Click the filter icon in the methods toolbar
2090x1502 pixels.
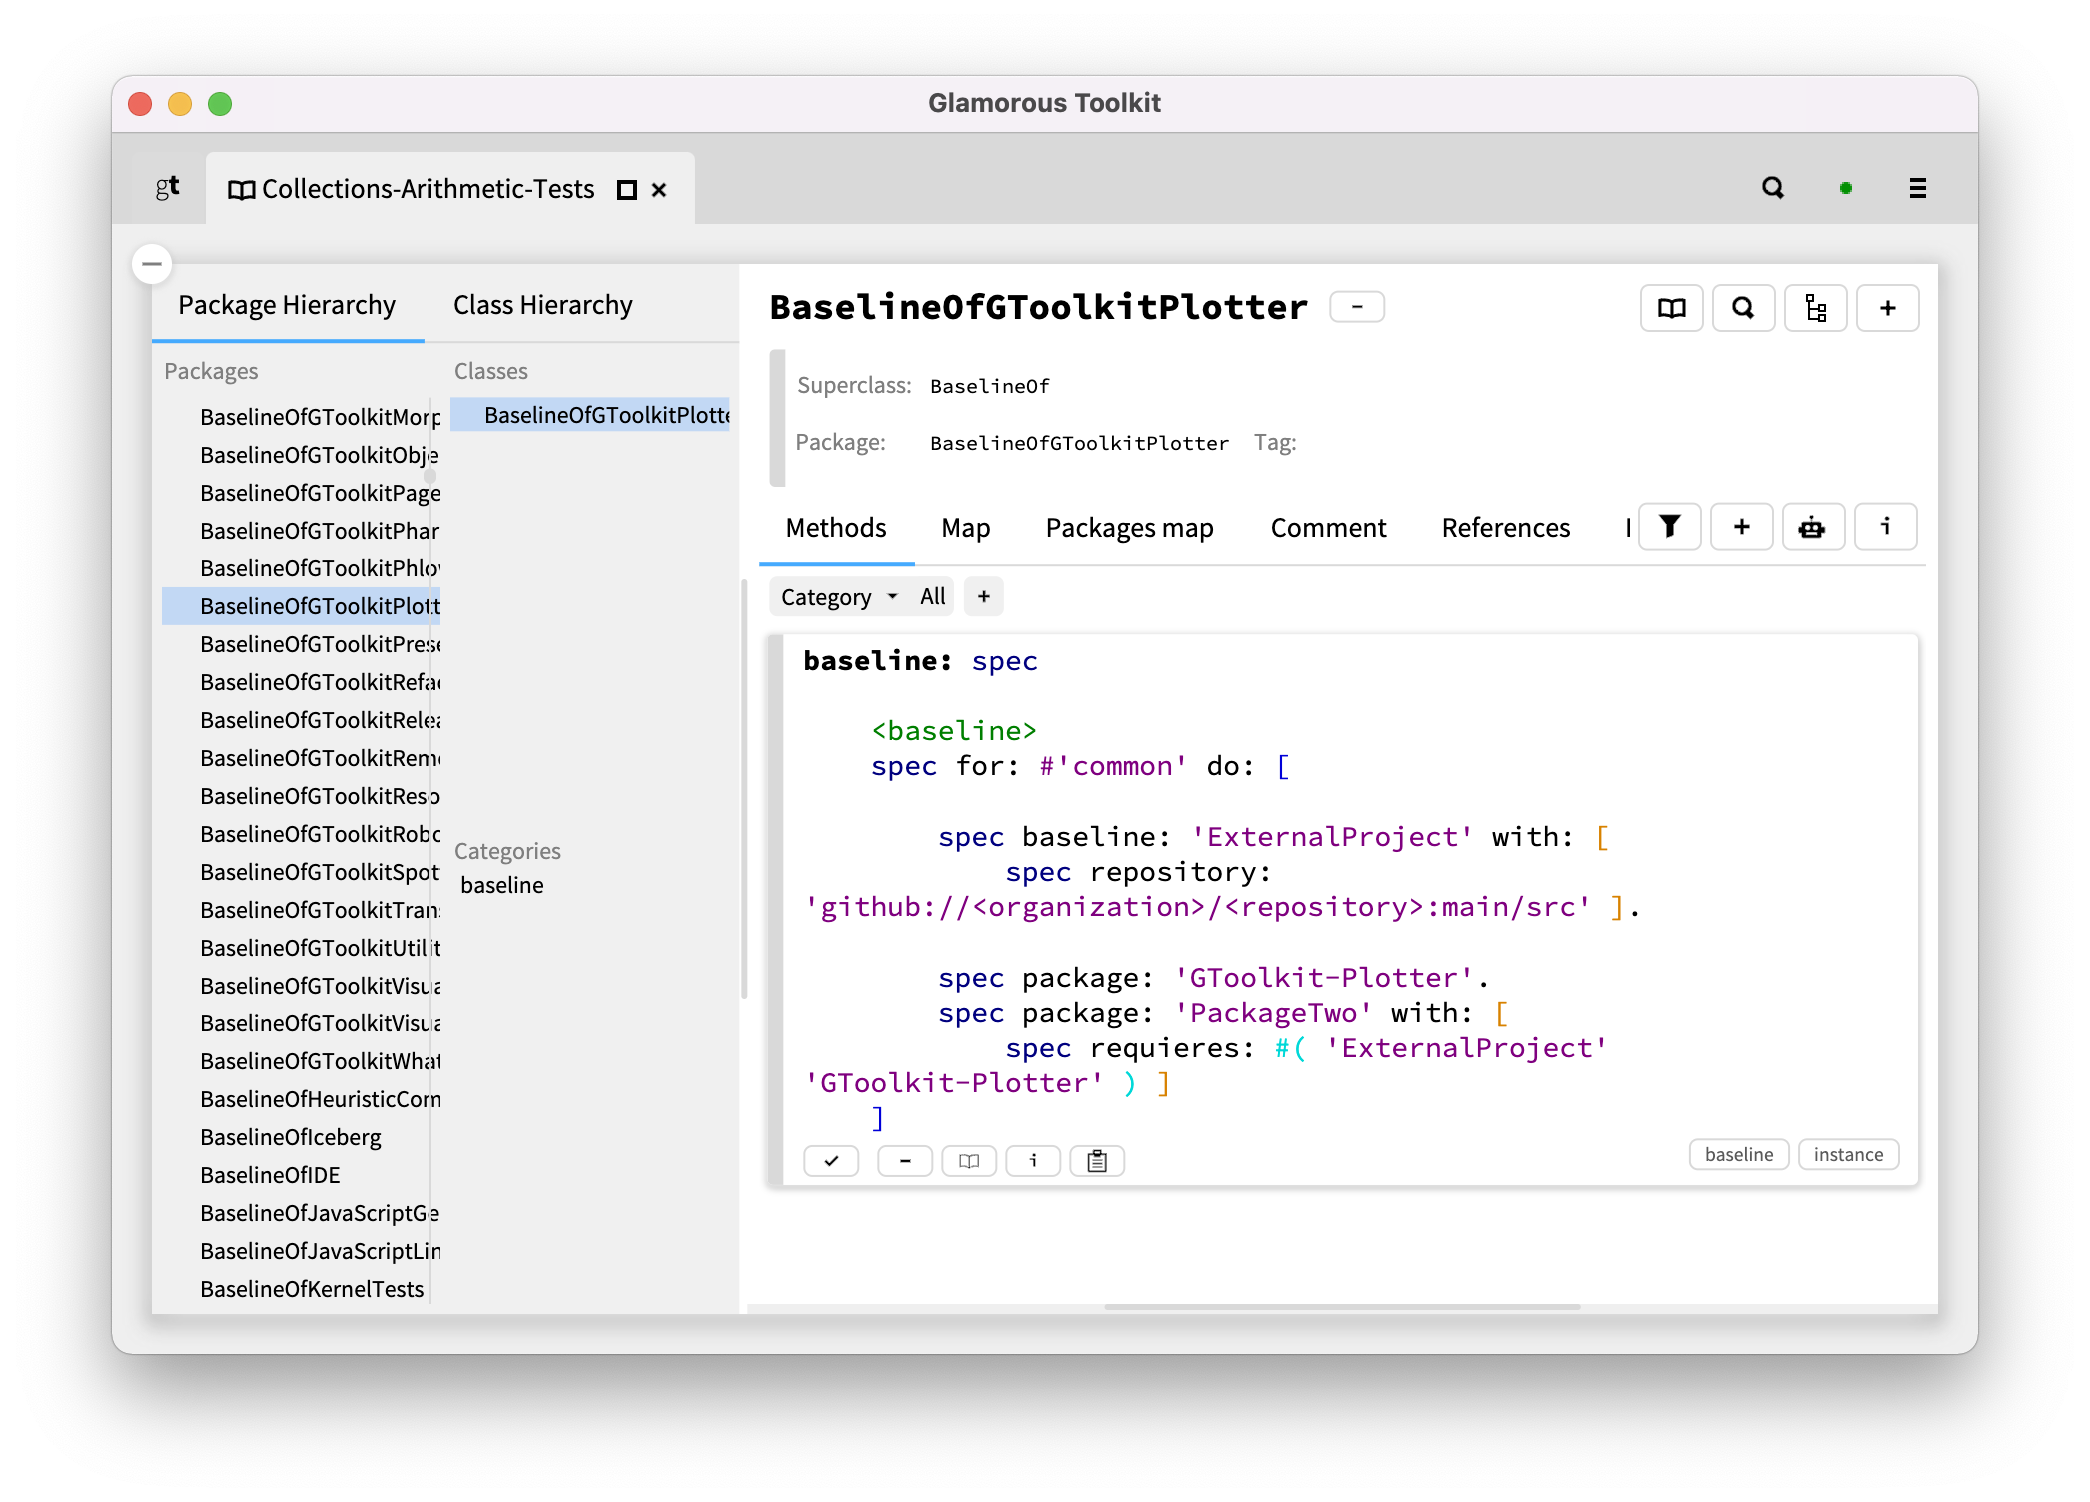click(1670, 527)
